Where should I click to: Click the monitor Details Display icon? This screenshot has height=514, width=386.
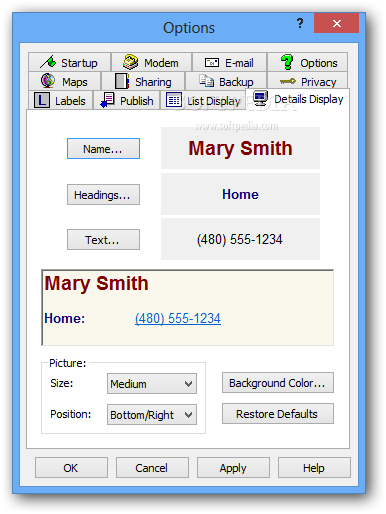[260, 98]
